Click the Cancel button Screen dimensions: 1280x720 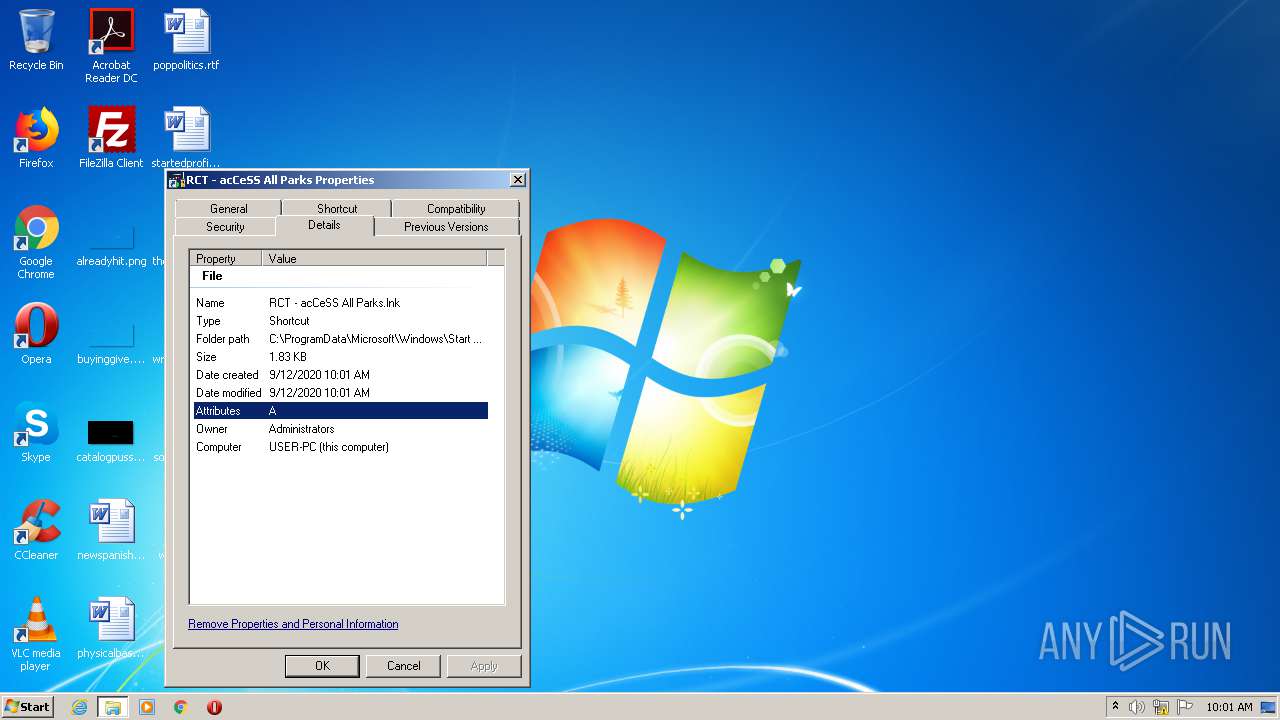tap(404, 666)
